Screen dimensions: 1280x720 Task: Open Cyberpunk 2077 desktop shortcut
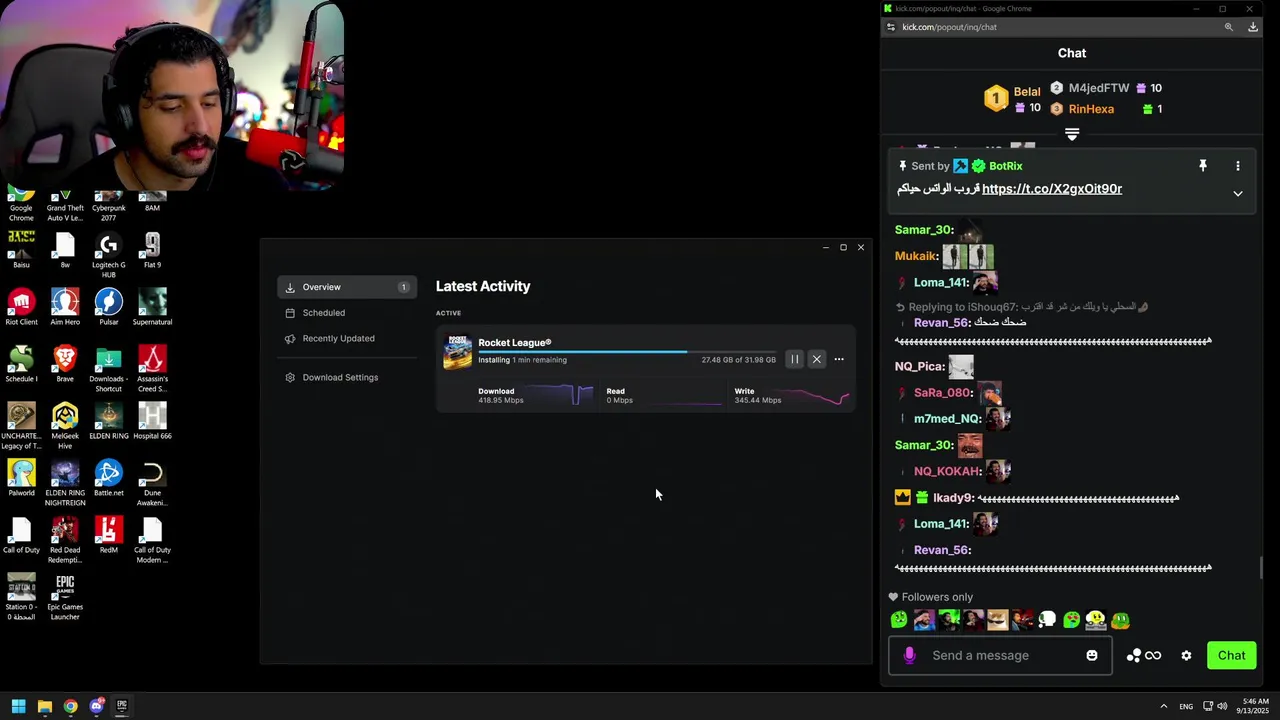[108, 204]
